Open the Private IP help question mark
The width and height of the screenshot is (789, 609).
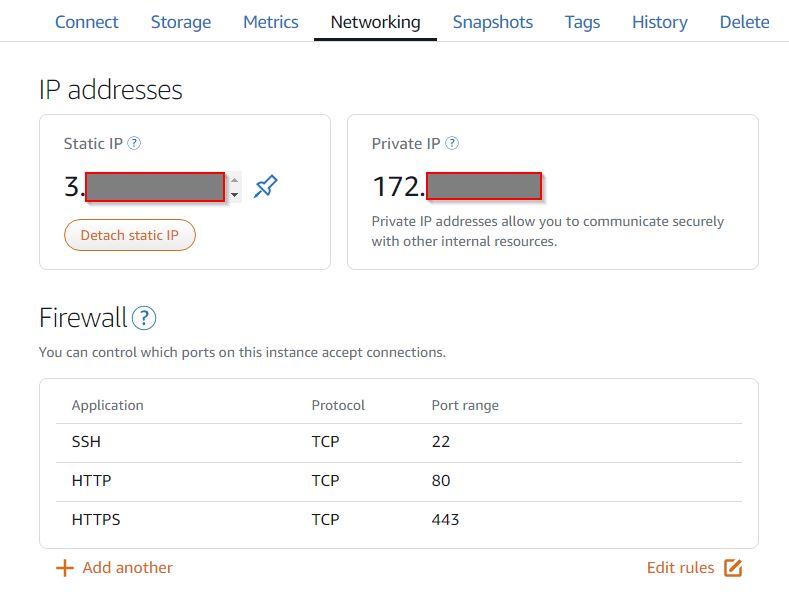point(452,143)
